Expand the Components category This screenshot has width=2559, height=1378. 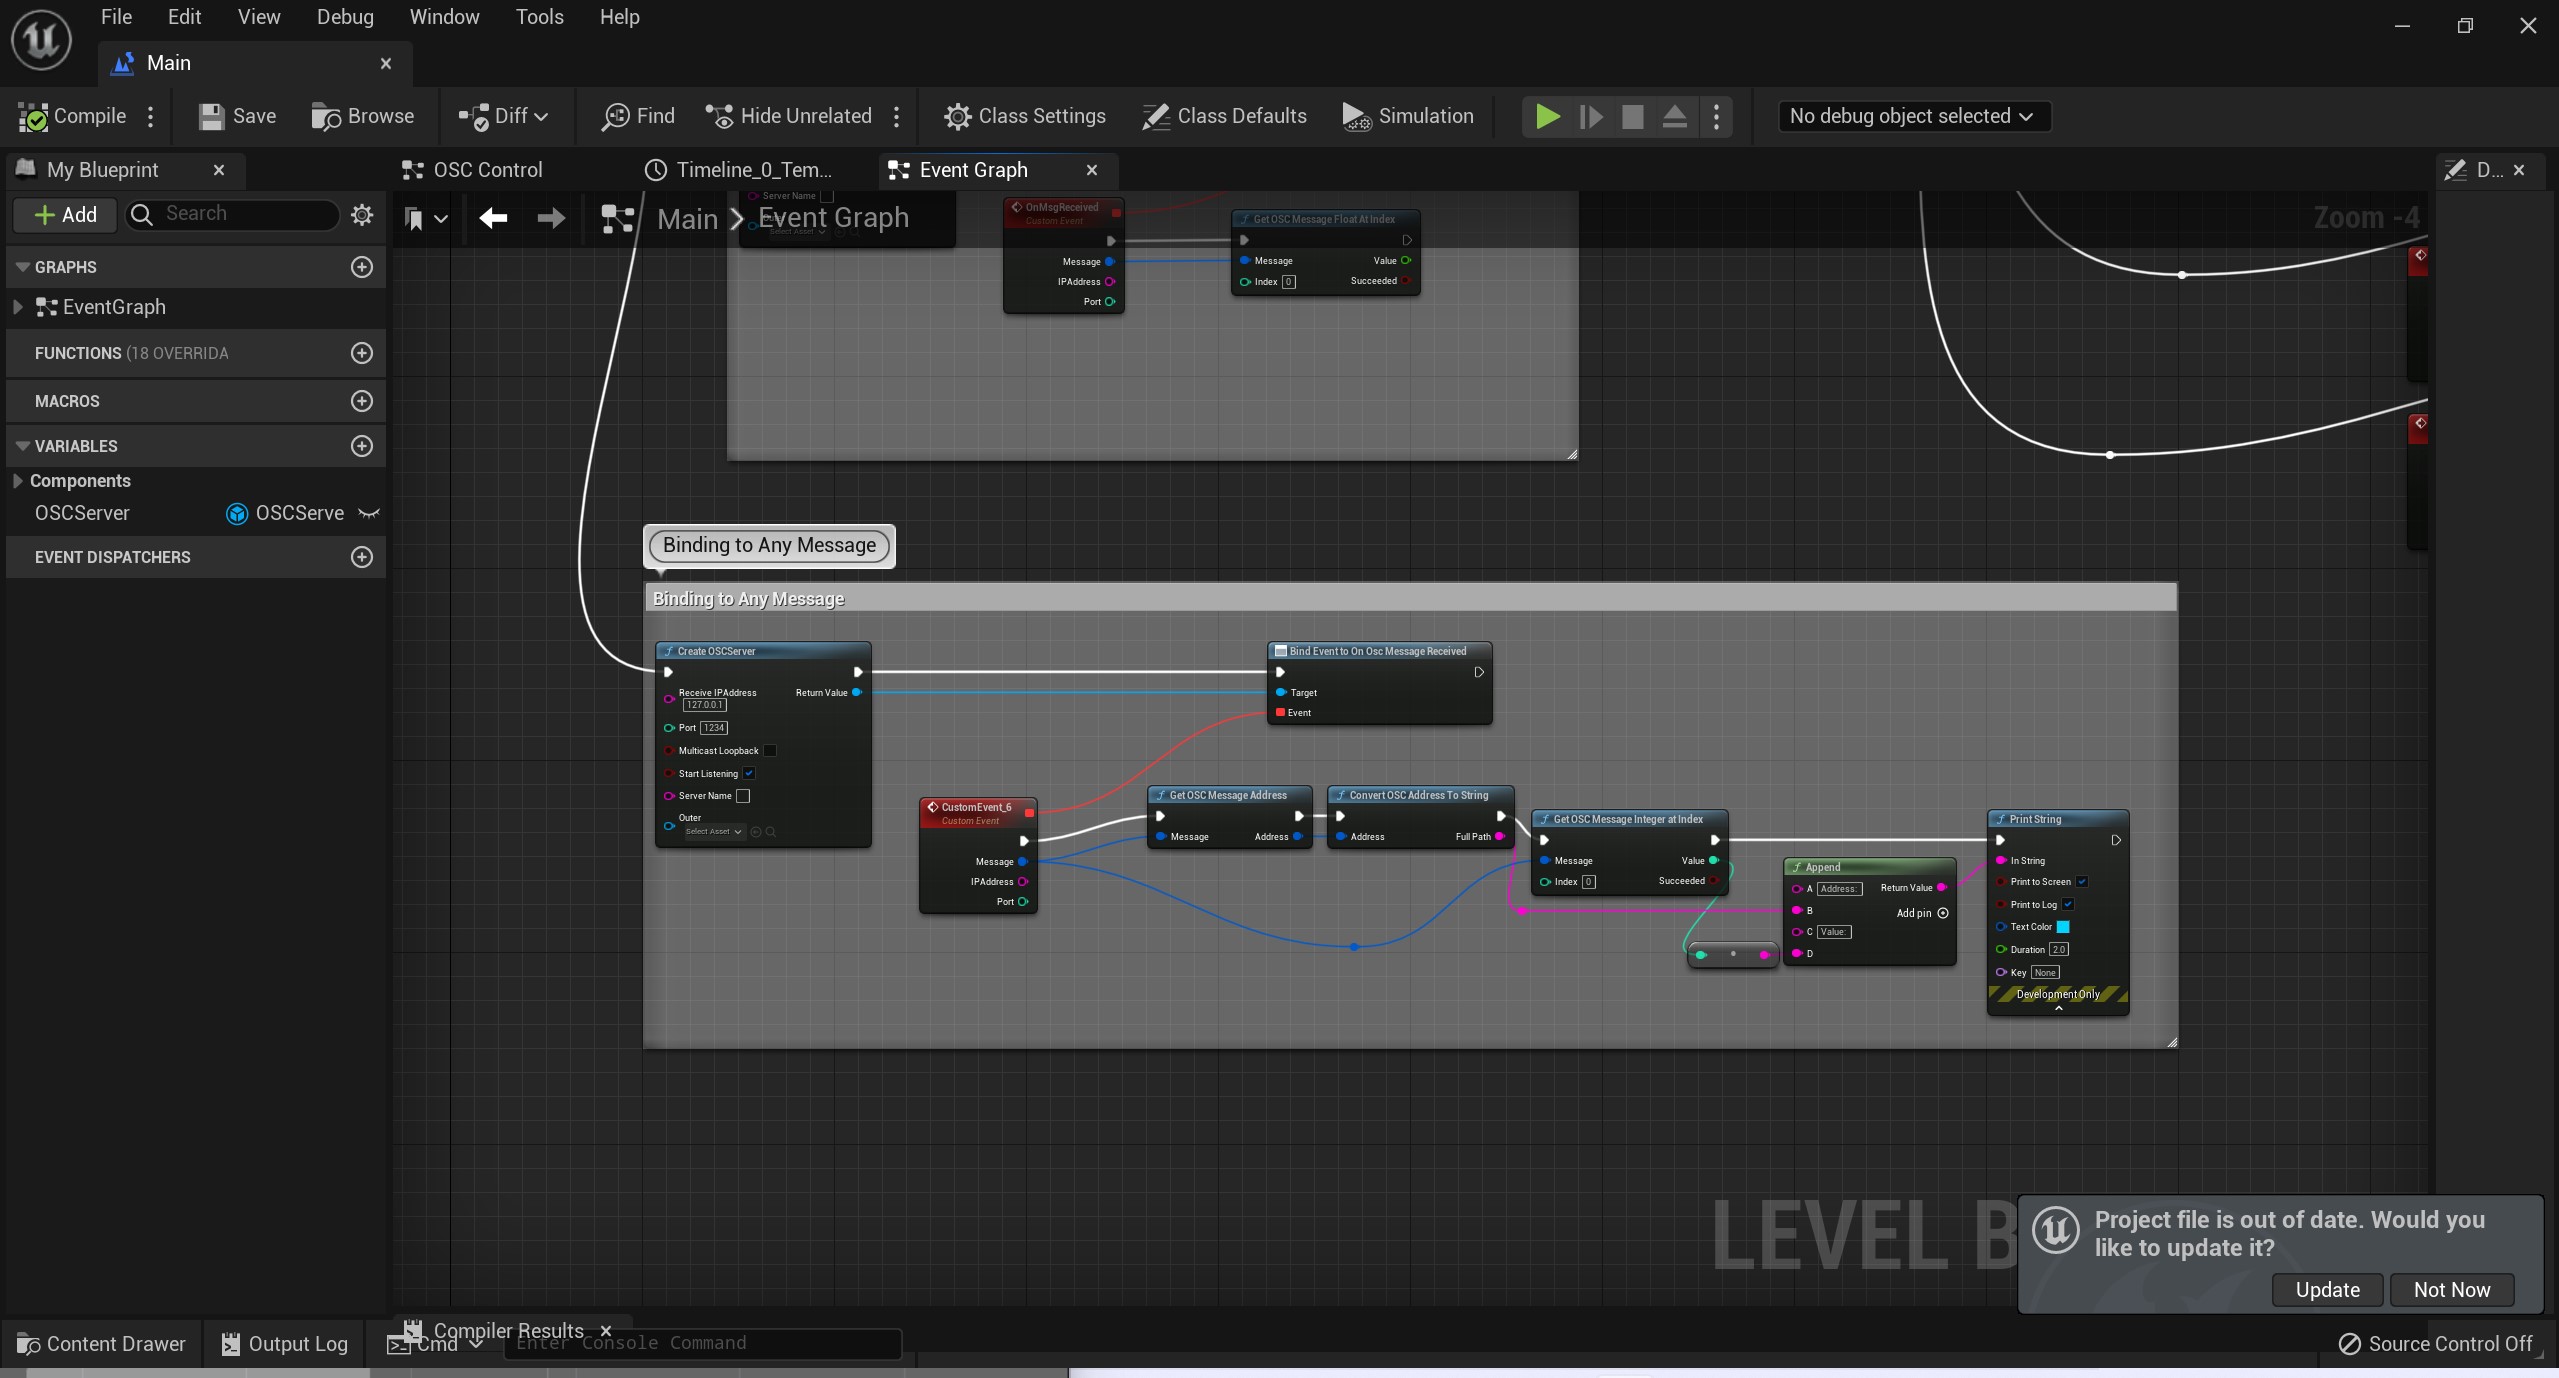tap(18, 481)
